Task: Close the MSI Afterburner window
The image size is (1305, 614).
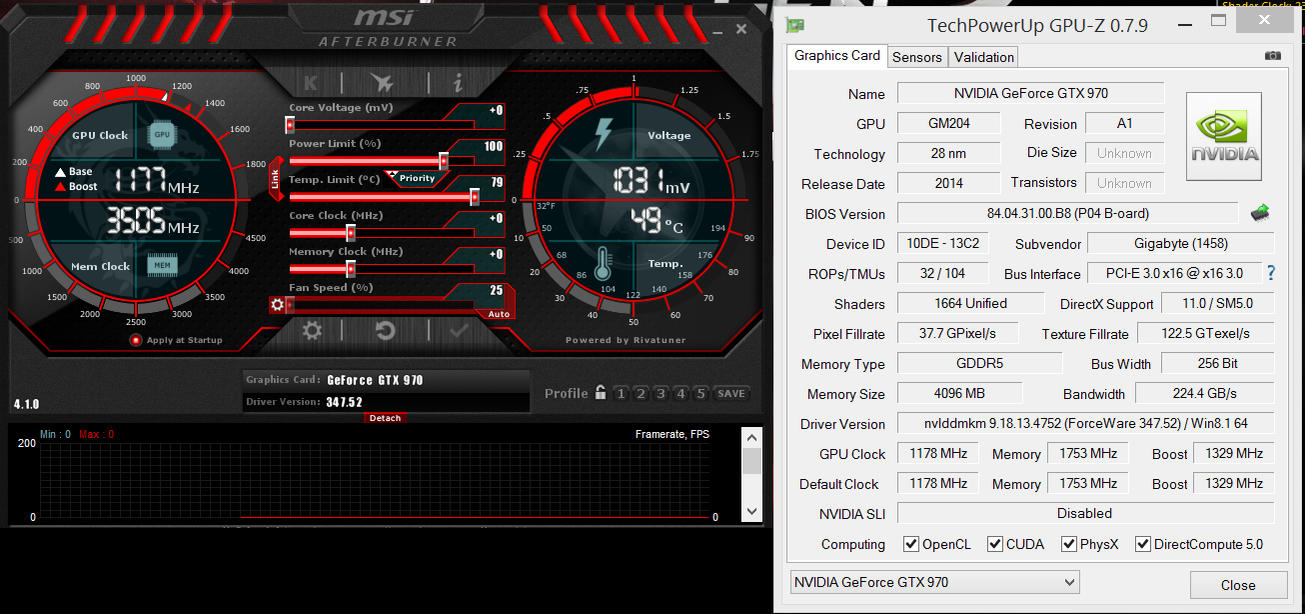Action: click(740, 30)
